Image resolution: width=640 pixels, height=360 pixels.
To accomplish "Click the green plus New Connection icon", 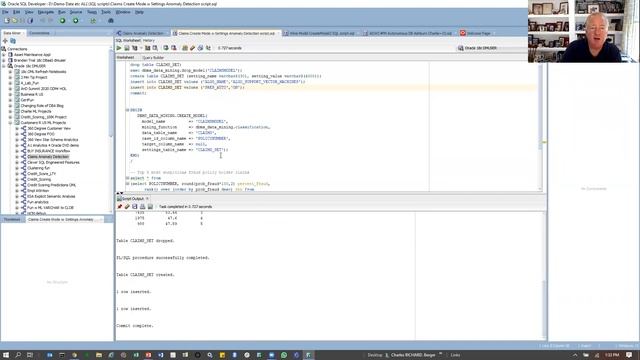I will [5, 41].
